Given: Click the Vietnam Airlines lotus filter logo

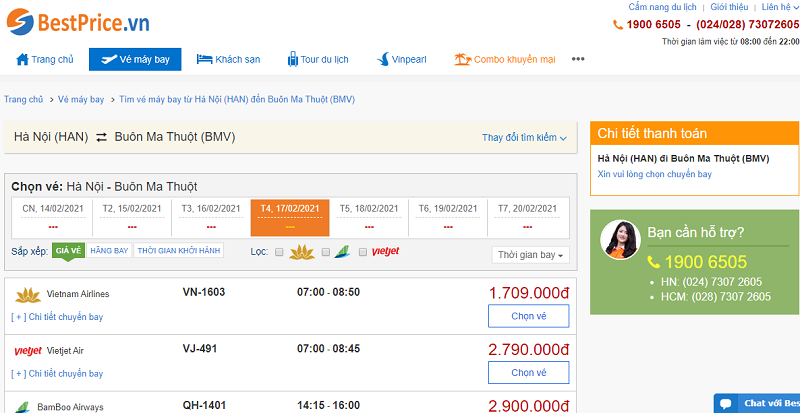Looking at the screenshot, I should coord(302,252).
